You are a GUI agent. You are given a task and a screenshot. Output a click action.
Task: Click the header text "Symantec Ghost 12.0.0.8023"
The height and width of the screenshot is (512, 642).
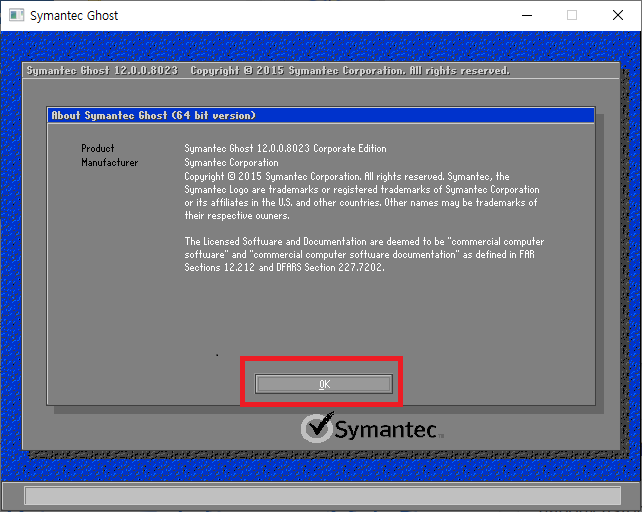point(102,70)
